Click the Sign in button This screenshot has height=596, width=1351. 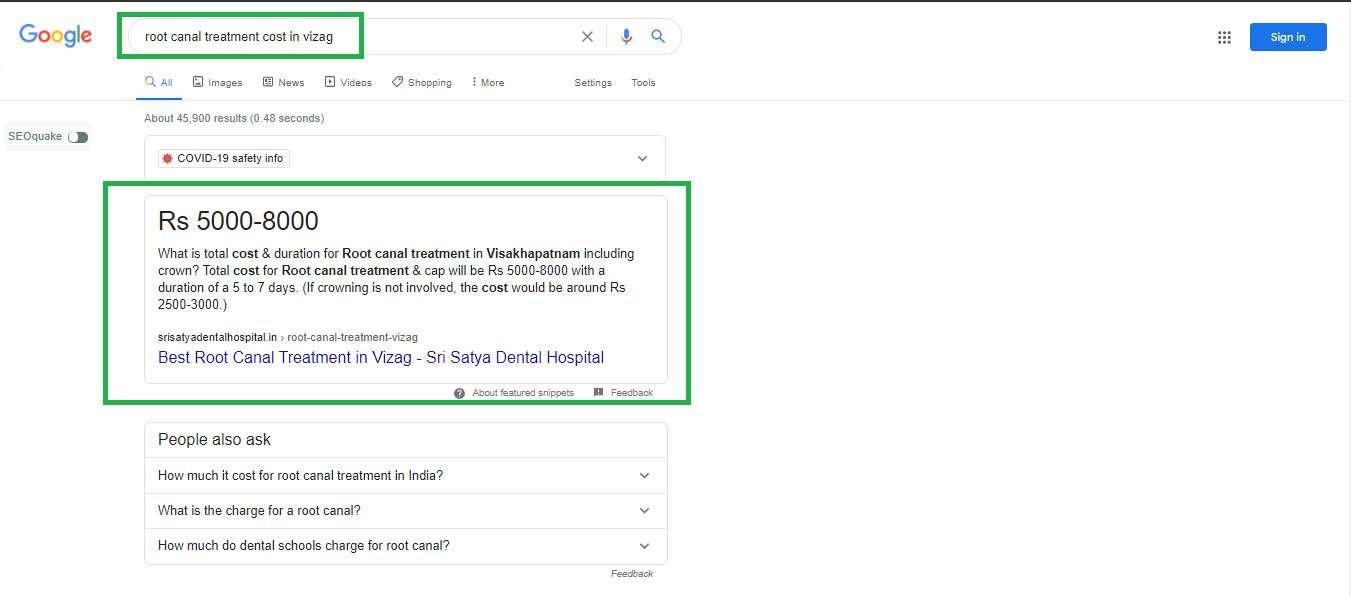point(1288,37)
